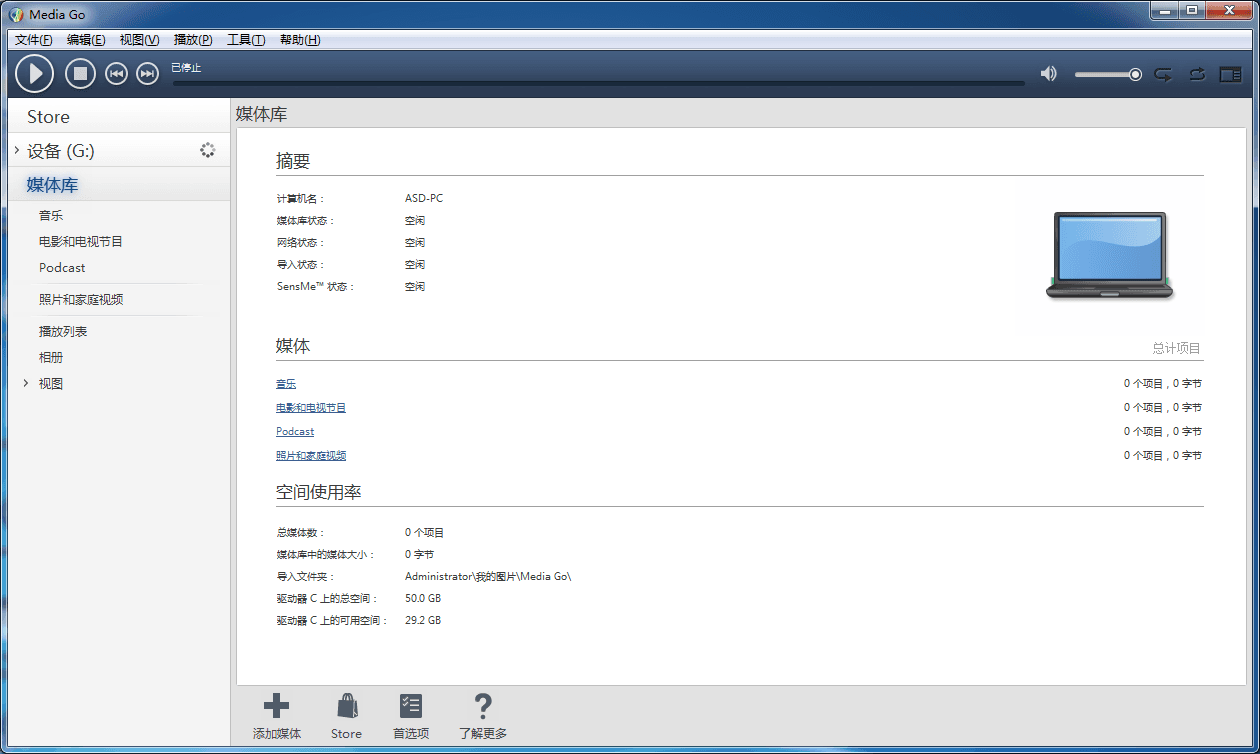This screenshot has width=1260, height=754.
Task: Open 照片和家庭视频 in the sidebar
Action: [x=81, y=299]
